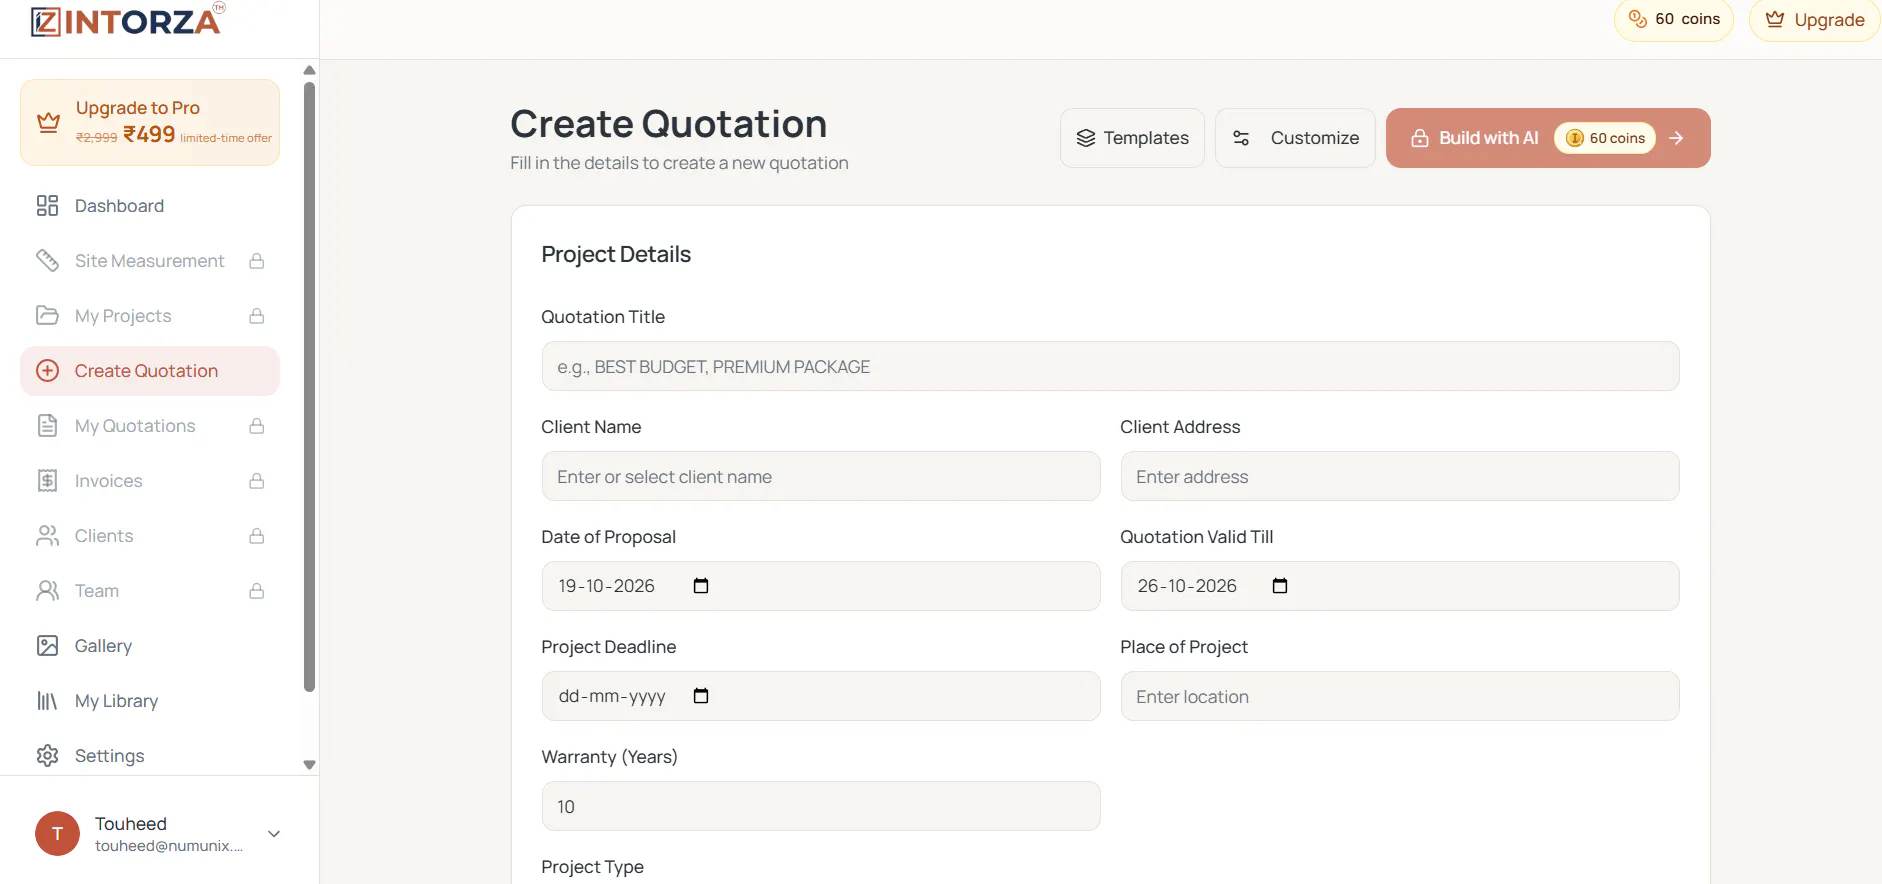Click the lock icon beside Clients
The image size is (1882, 884).
point(257,536)
